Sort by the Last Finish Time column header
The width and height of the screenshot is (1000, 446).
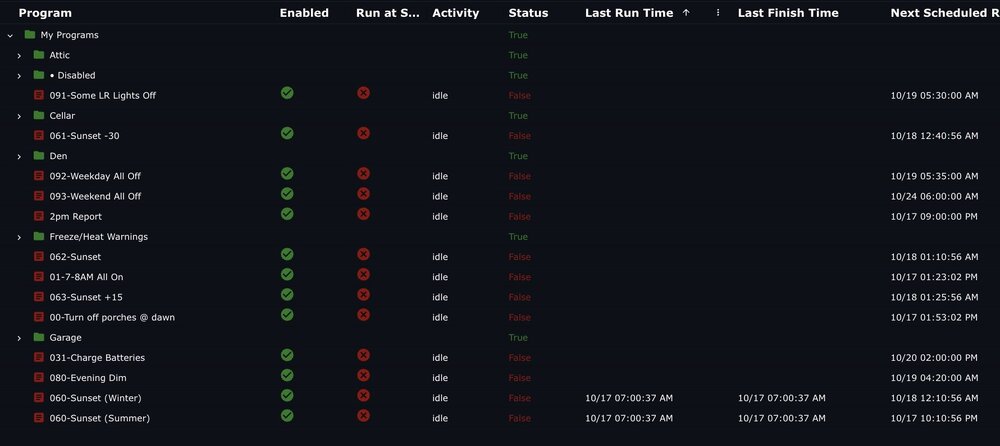[x=788, y=13]
